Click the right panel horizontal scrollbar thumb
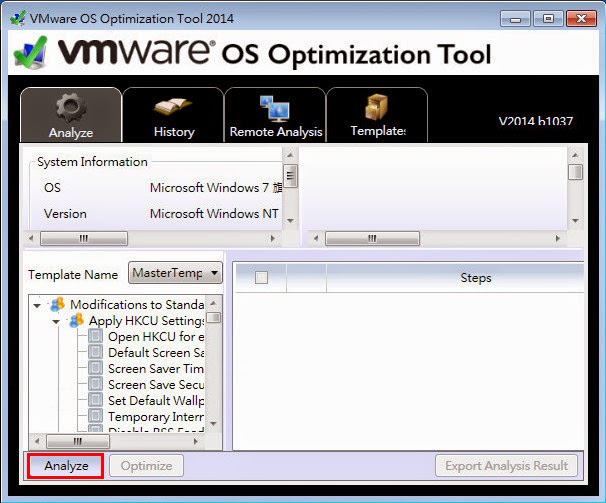Image resolution: width=606 pixels, height=503 pixels. point(372,238)
